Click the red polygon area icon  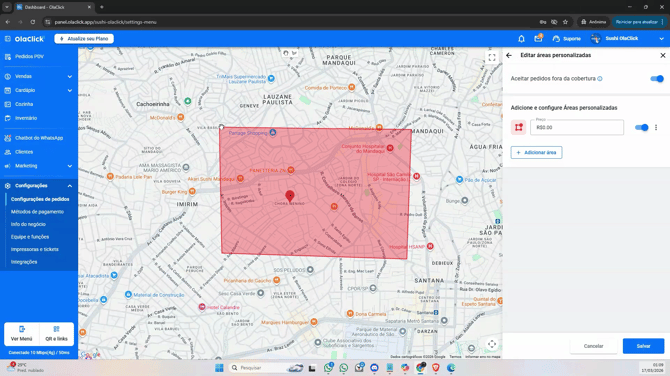518,127
